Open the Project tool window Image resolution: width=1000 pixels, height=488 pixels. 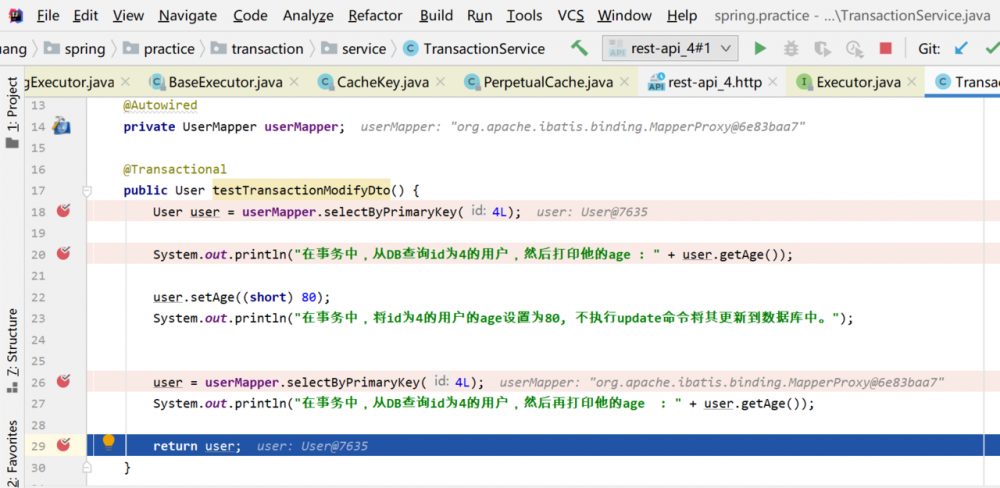pyautogui.click(x=12, y=111)
